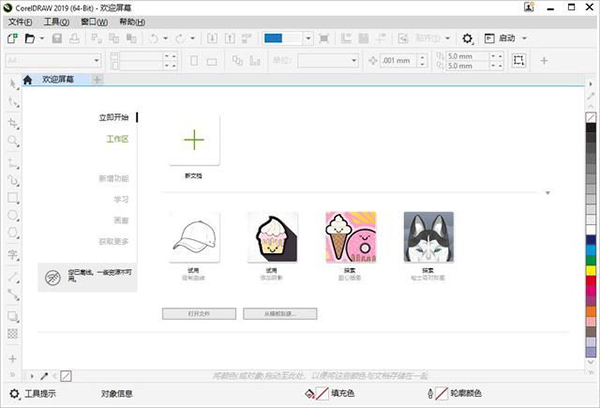
Task: Click the Undo arrow icon
Action: (154, 38)
